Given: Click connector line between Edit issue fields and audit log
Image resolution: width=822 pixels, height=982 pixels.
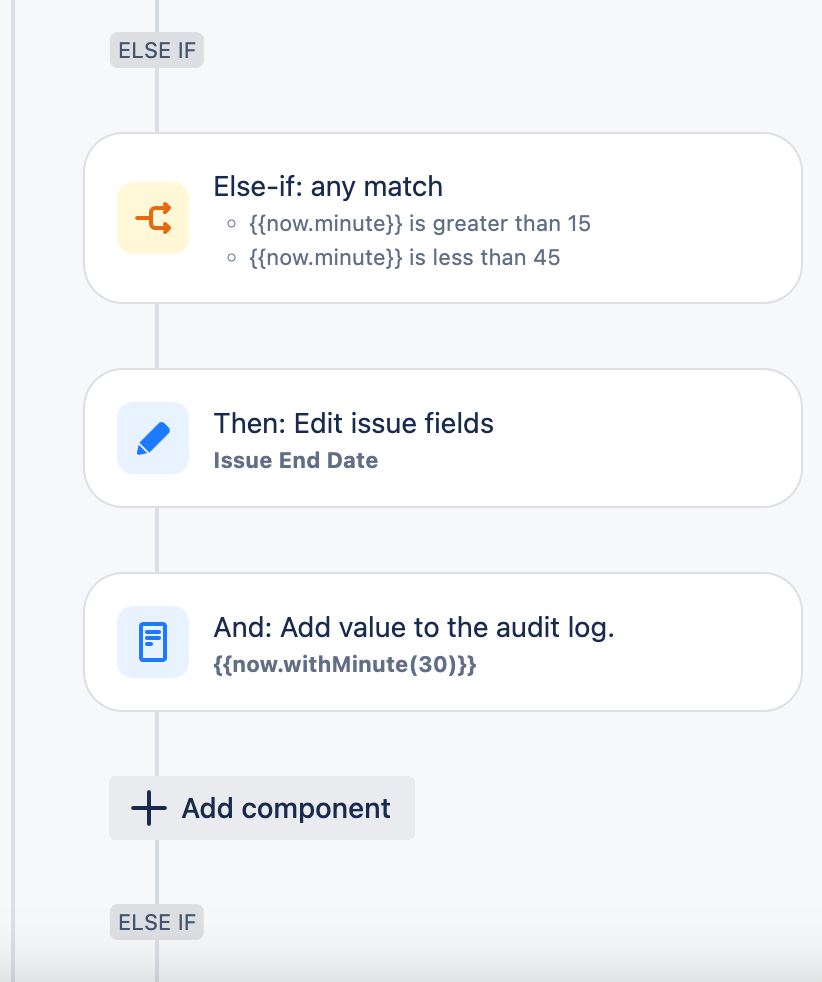Looking at the screenshot, I should pyautogui.click(x=157, y=540).
